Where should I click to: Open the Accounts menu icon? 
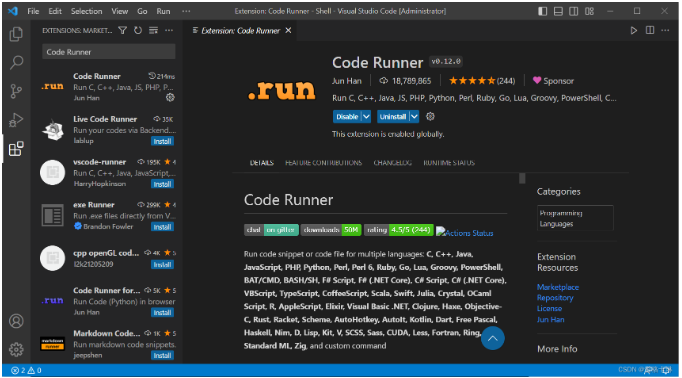point(16,321)
